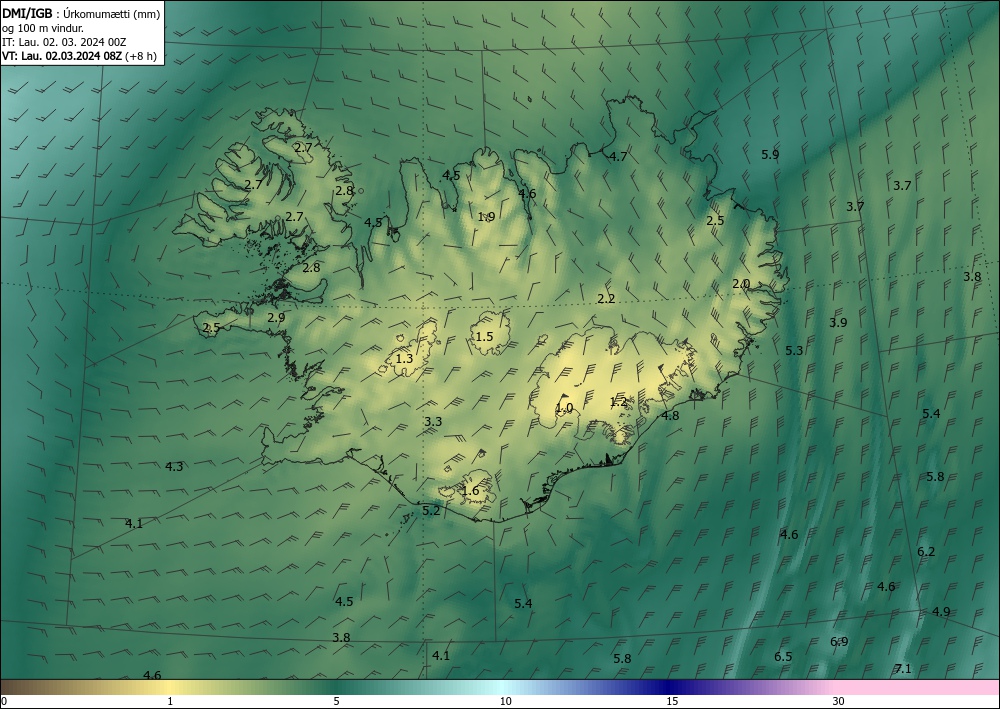Image resolution: width=1000 pixels, height=709 pixels.
Task: Click the colour scale label "0"
Action: (x=4, y=701)
